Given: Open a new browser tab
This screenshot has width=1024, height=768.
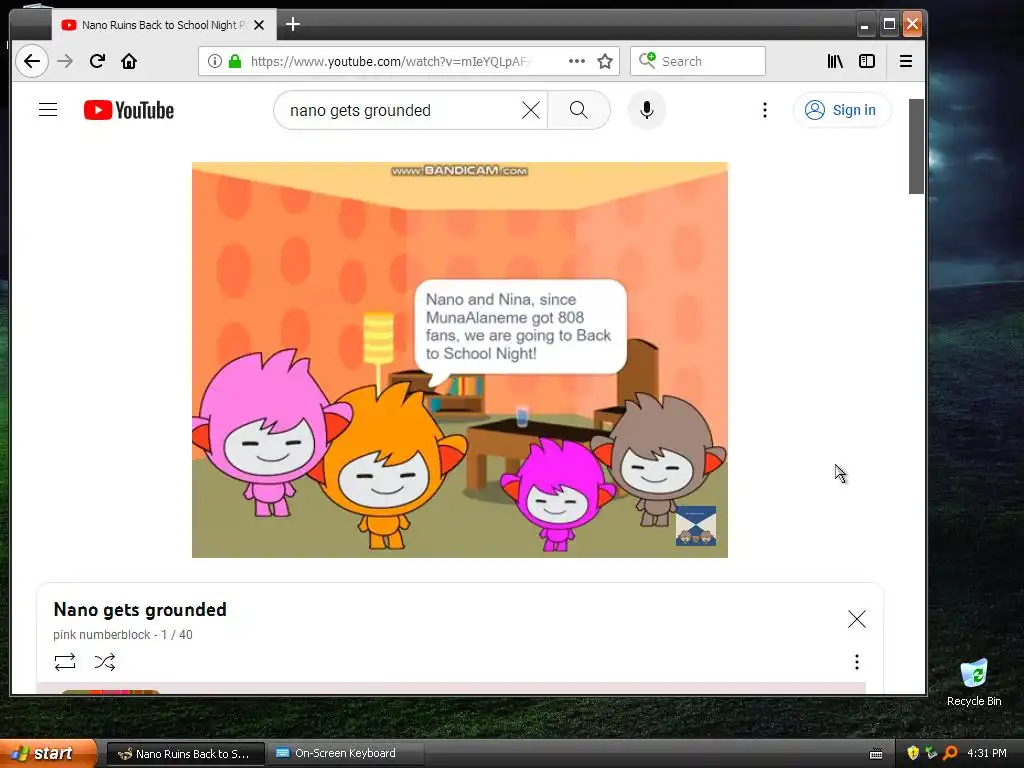Looking at the screenshot, I should click(x=293, y=25).
